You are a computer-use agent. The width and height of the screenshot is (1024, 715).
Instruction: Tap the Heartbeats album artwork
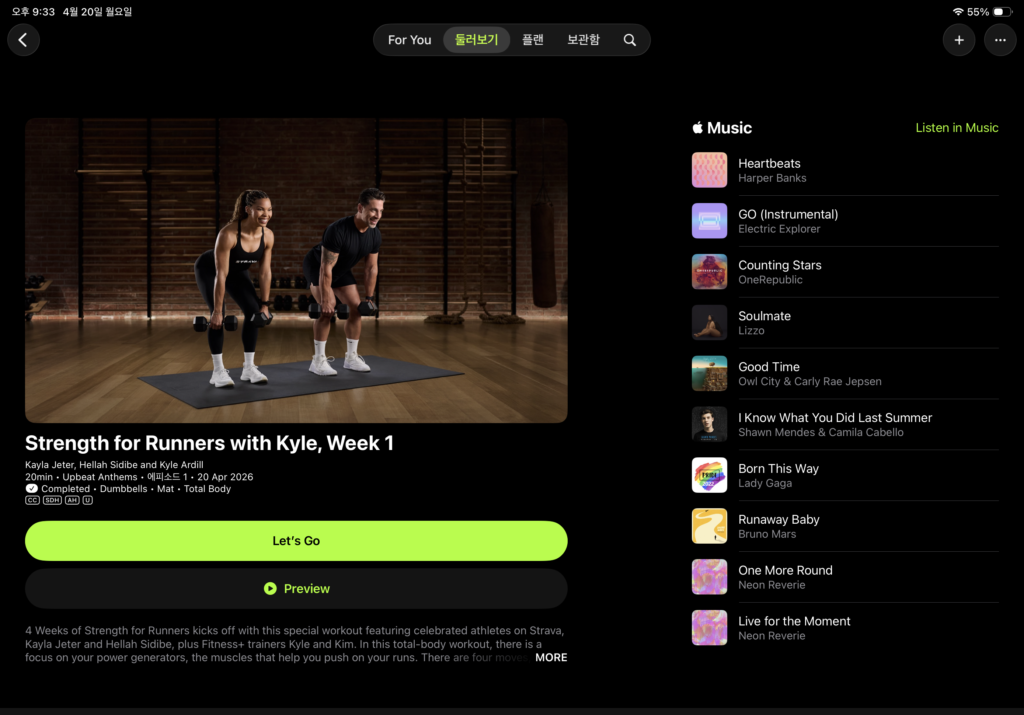[x=709, y=170]
